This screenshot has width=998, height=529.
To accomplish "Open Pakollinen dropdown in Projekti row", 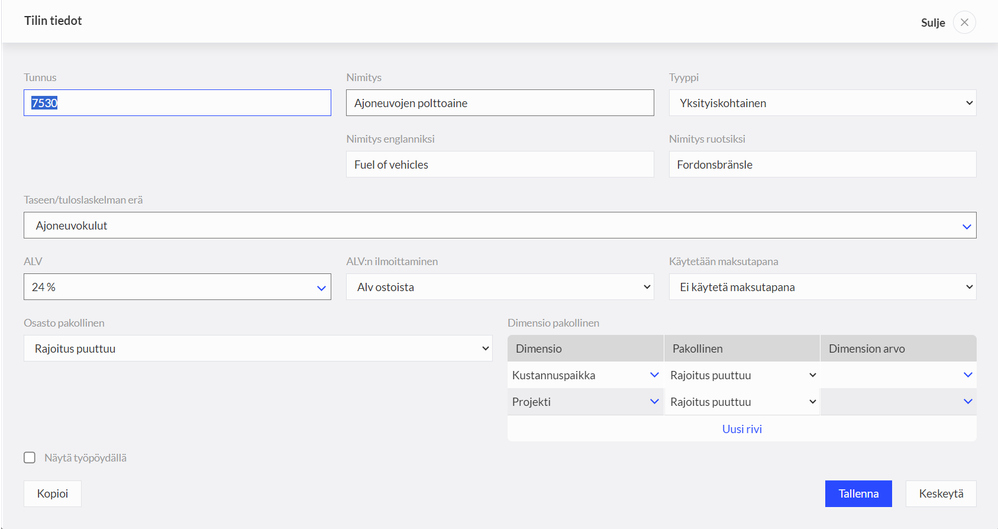I will tap(742, 402).
